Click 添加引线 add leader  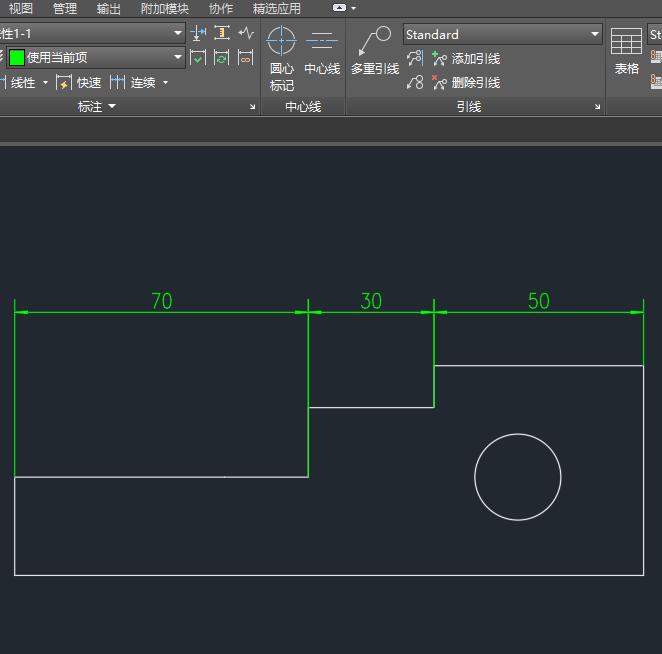point(466,58)
